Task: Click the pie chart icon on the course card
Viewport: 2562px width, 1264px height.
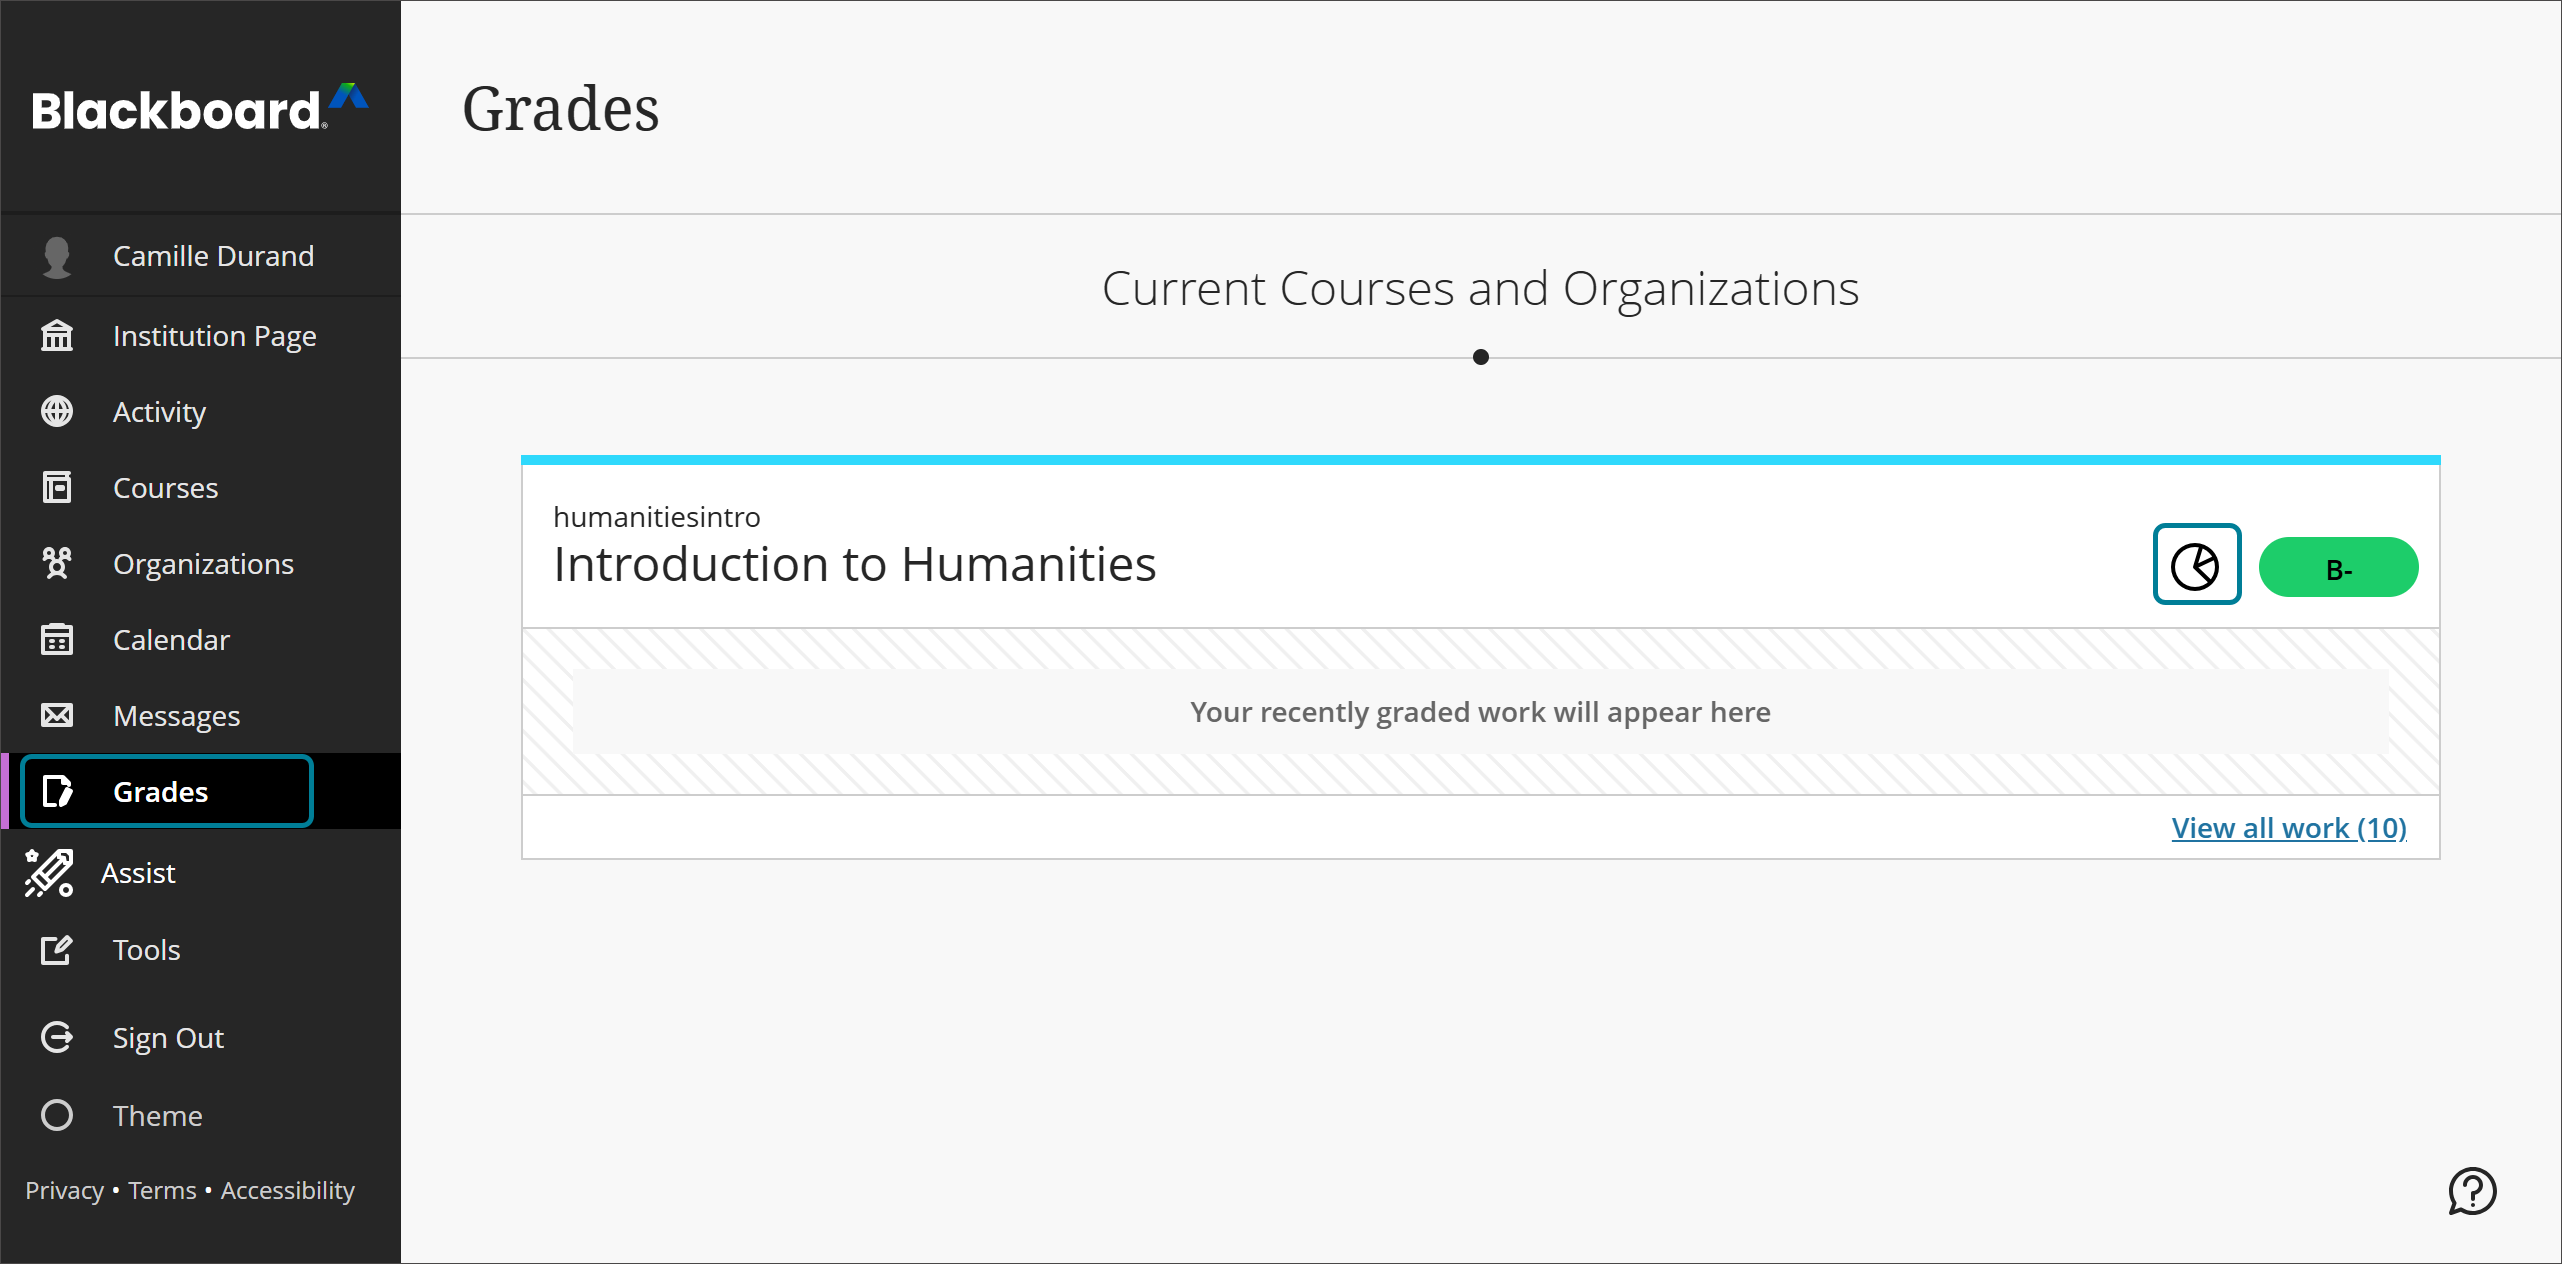Action: coord(2196,565)
